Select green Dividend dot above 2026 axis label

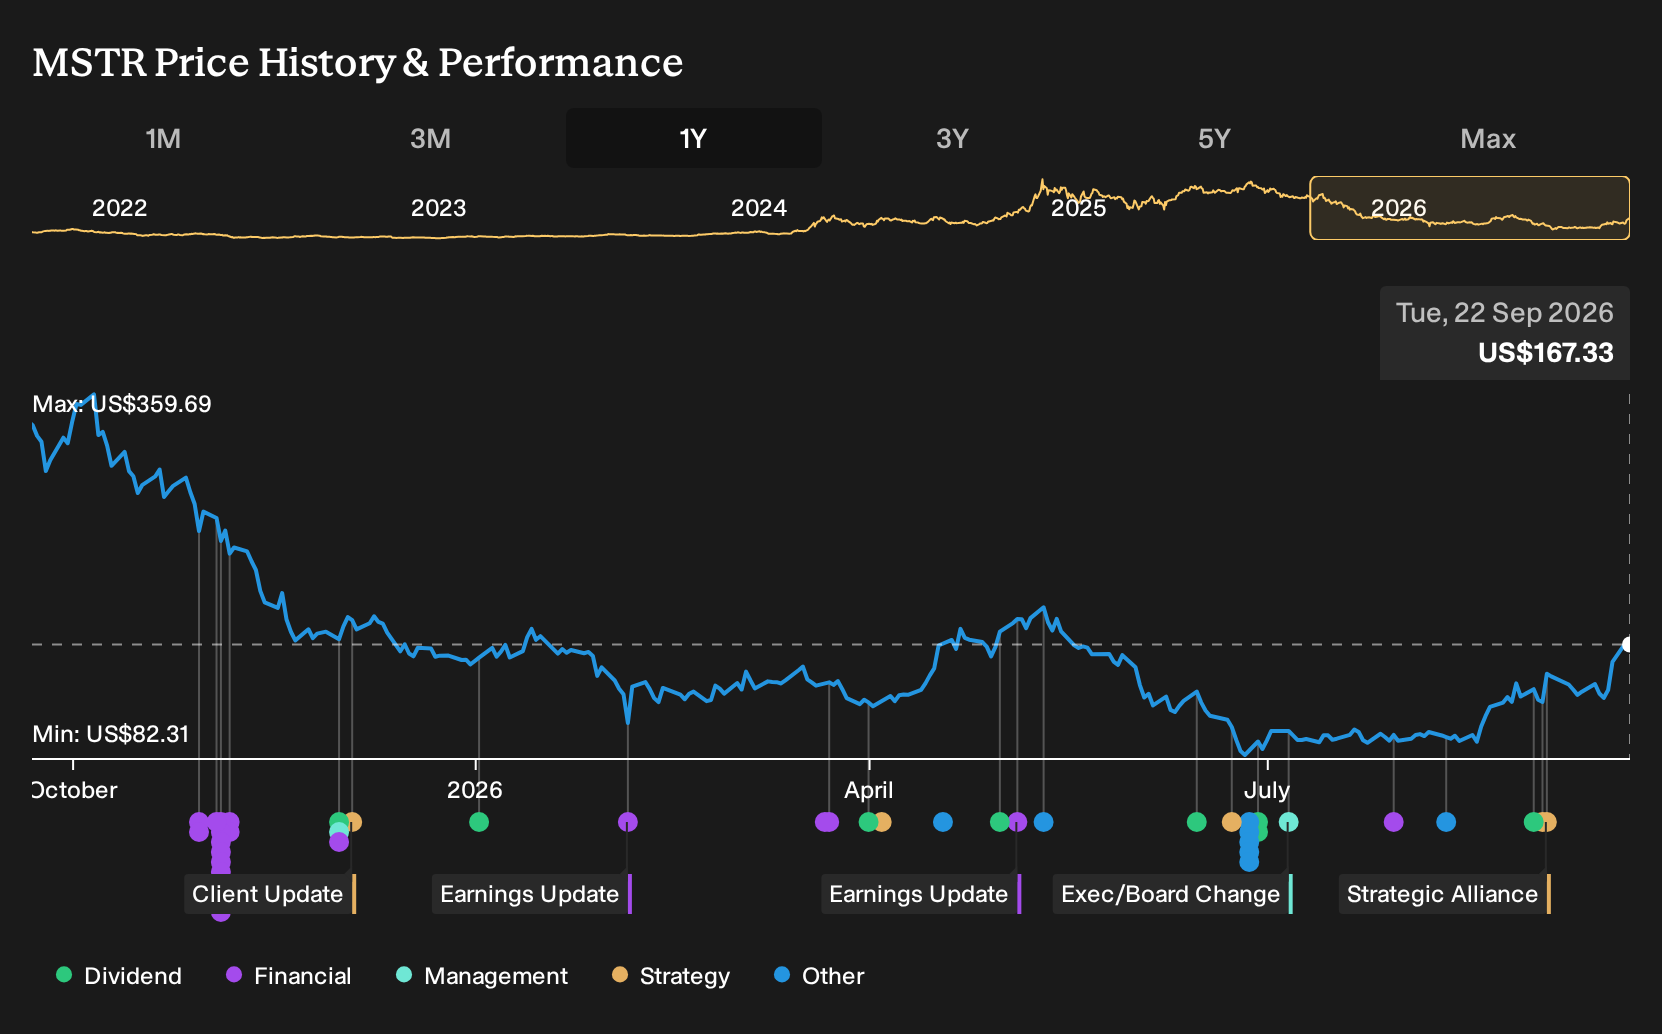coord(479,822)
